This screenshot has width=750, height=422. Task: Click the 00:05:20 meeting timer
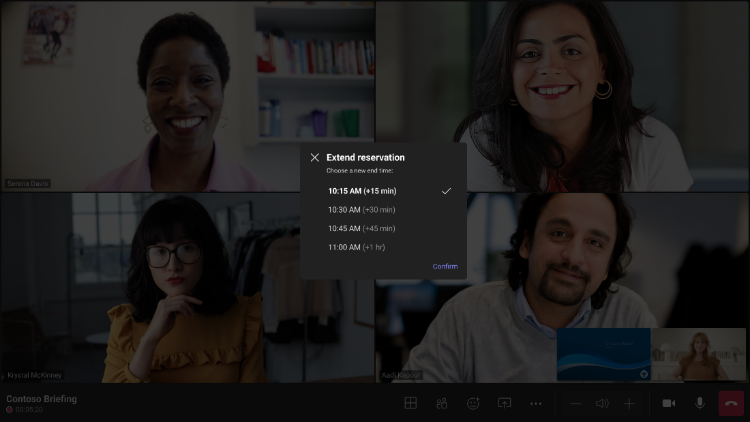click(29, 410)
